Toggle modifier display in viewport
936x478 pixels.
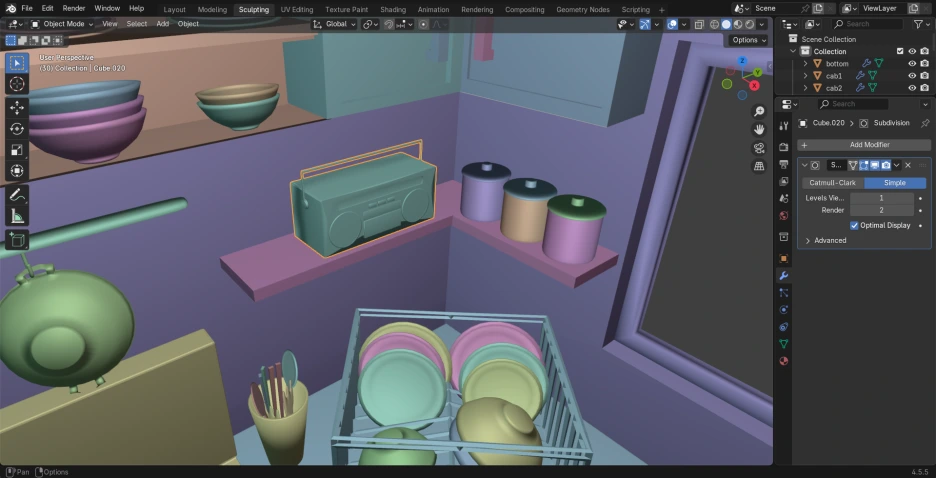point(875,165)
